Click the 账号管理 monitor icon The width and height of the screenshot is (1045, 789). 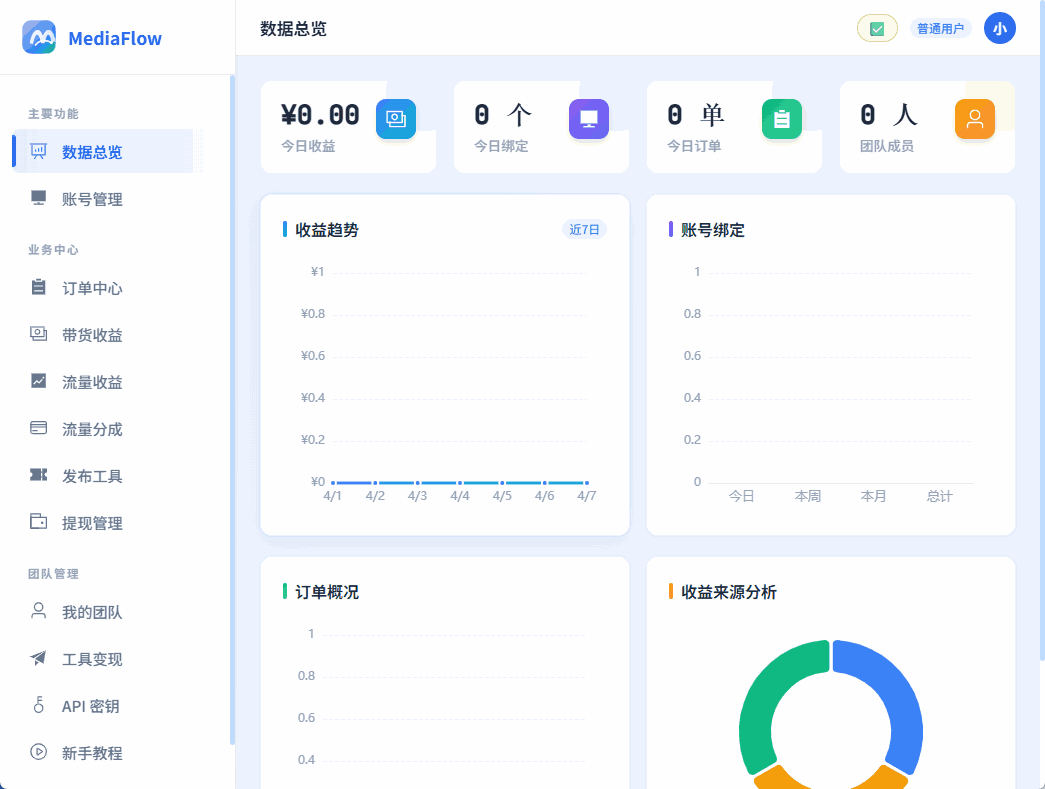point(38,198)
